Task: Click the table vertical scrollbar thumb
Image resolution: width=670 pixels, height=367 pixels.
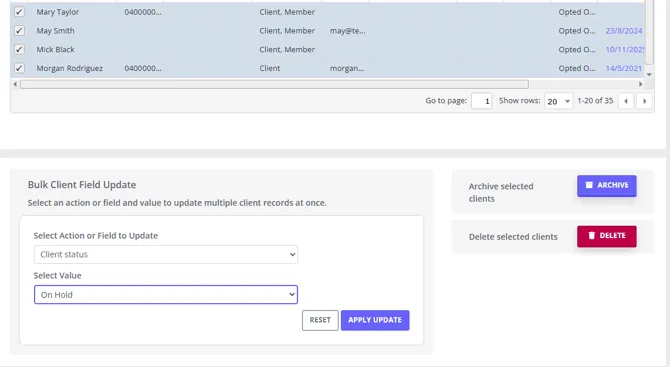Action: coord(649,32)
